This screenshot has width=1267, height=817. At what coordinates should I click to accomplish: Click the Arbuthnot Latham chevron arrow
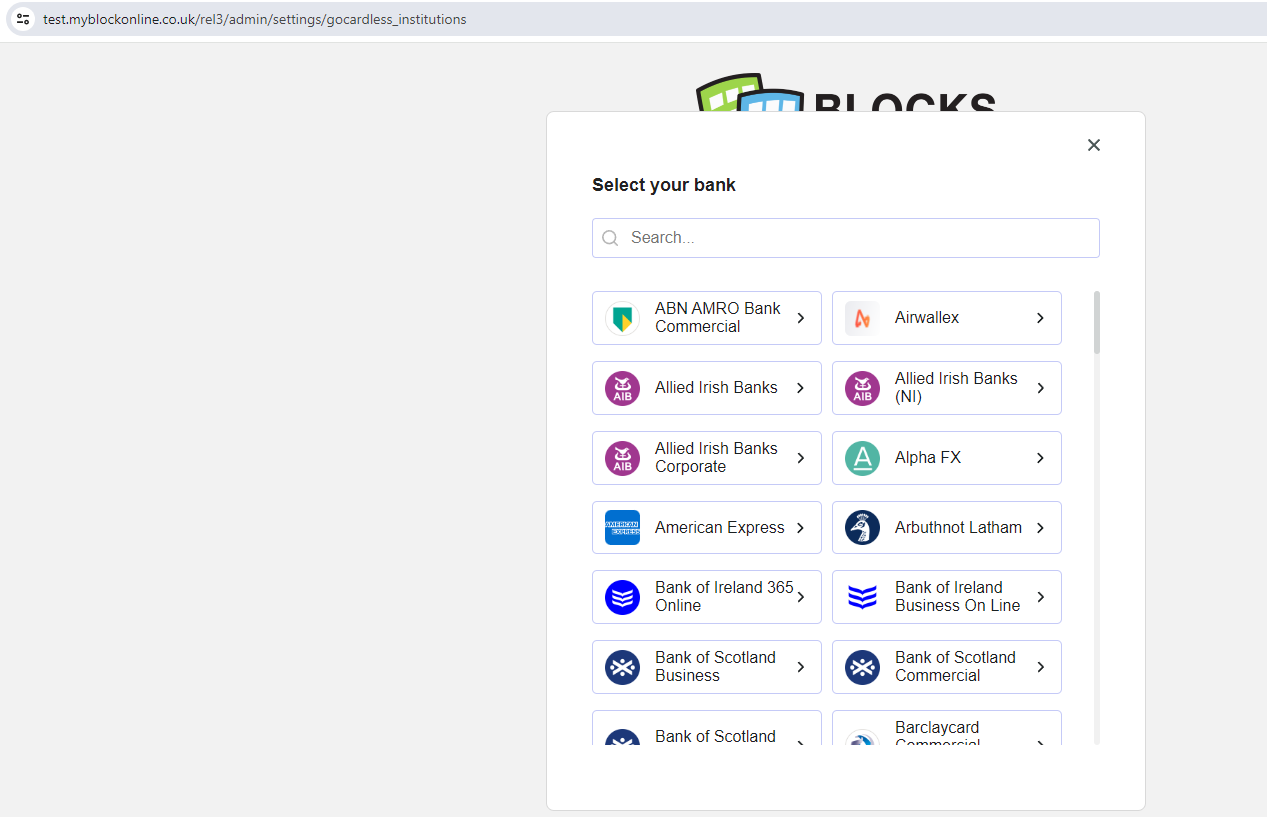(x=1041, y=528)
